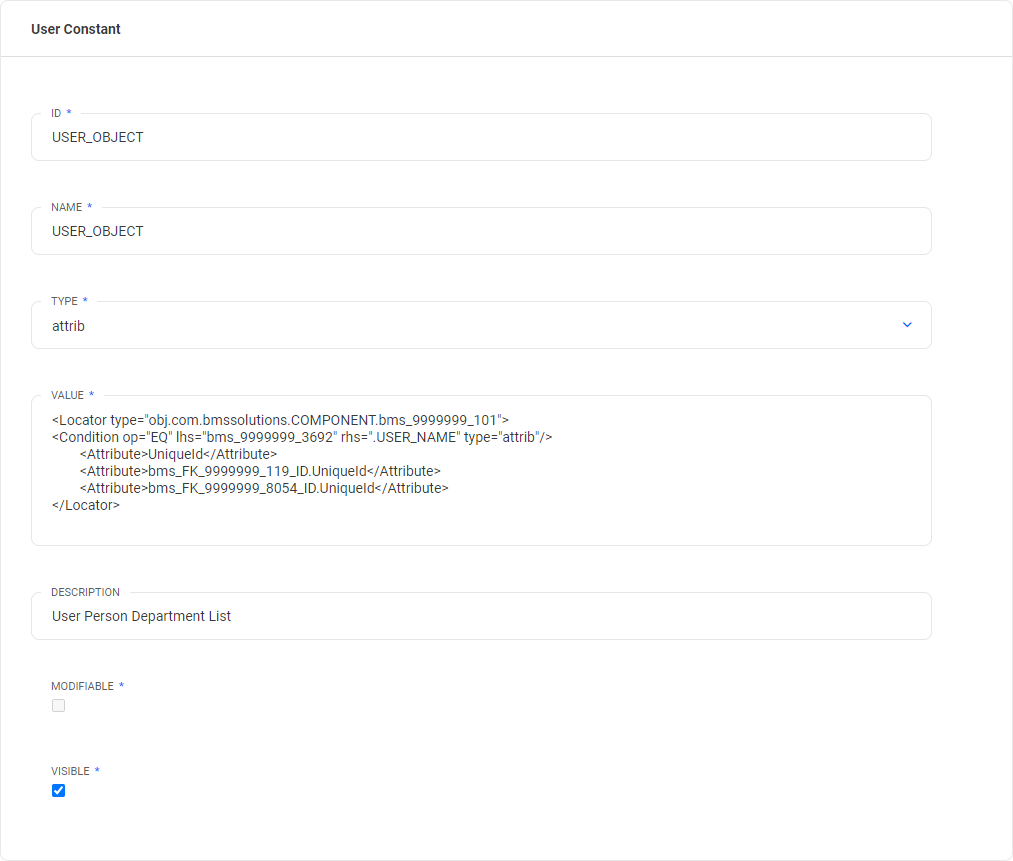The image size is (1013, 861).
Task: Click the User Constant header title
Action: point(76,29)
